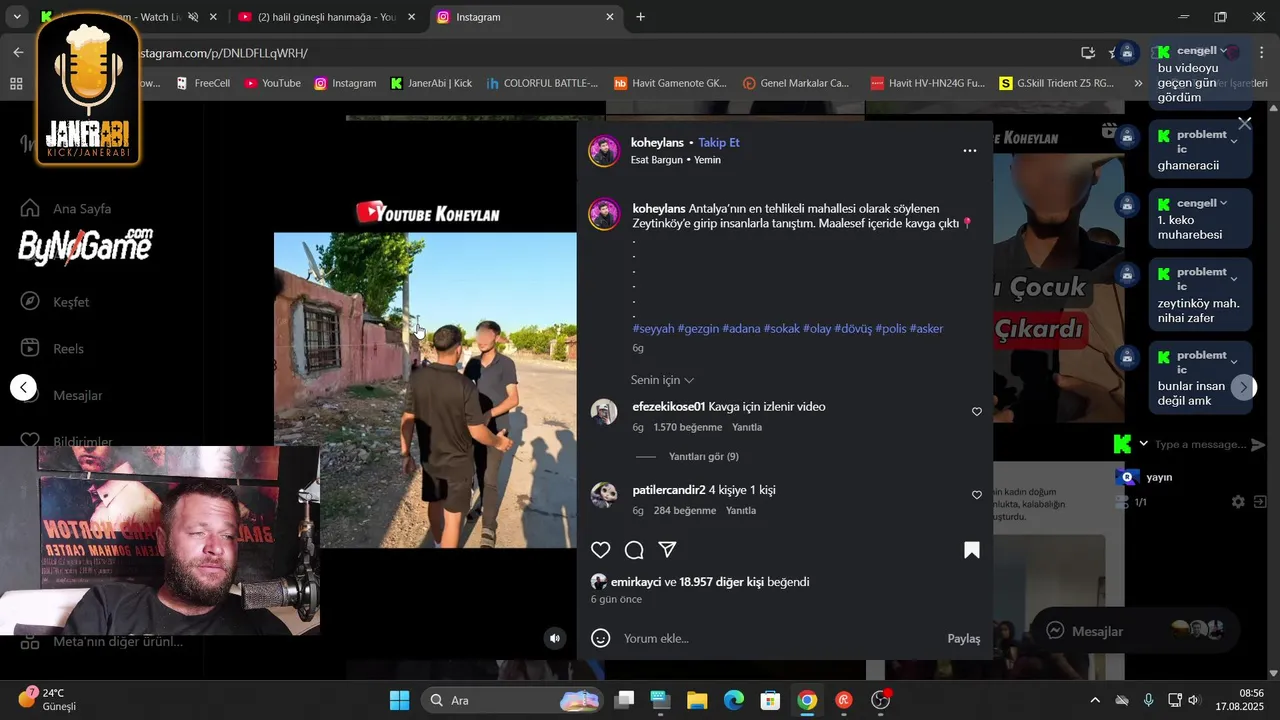
Task: View 18.957 diğer kişi likes list
Action: 722,582
